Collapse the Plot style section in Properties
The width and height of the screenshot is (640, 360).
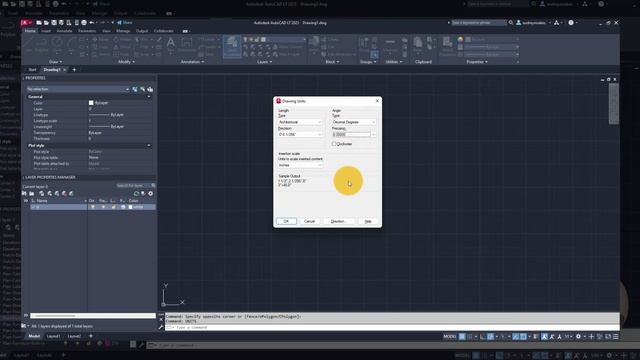click(x=149, y=145)
